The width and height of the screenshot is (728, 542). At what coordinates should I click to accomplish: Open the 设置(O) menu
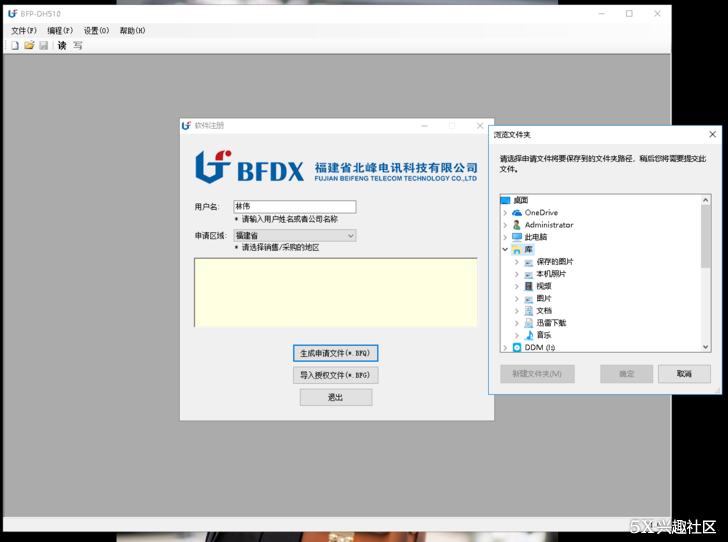click(x=96, y=31)
